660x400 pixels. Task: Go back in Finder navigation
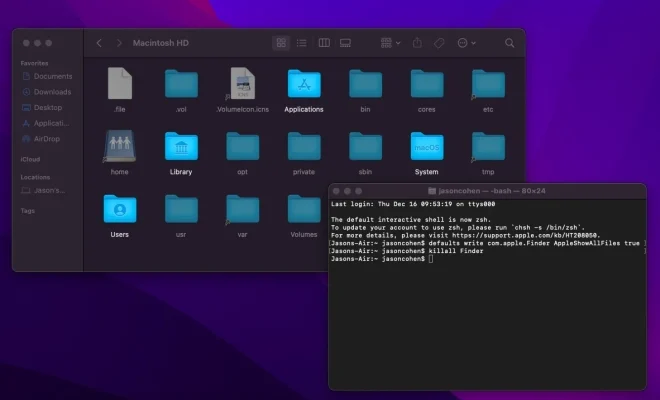[99, 43]
